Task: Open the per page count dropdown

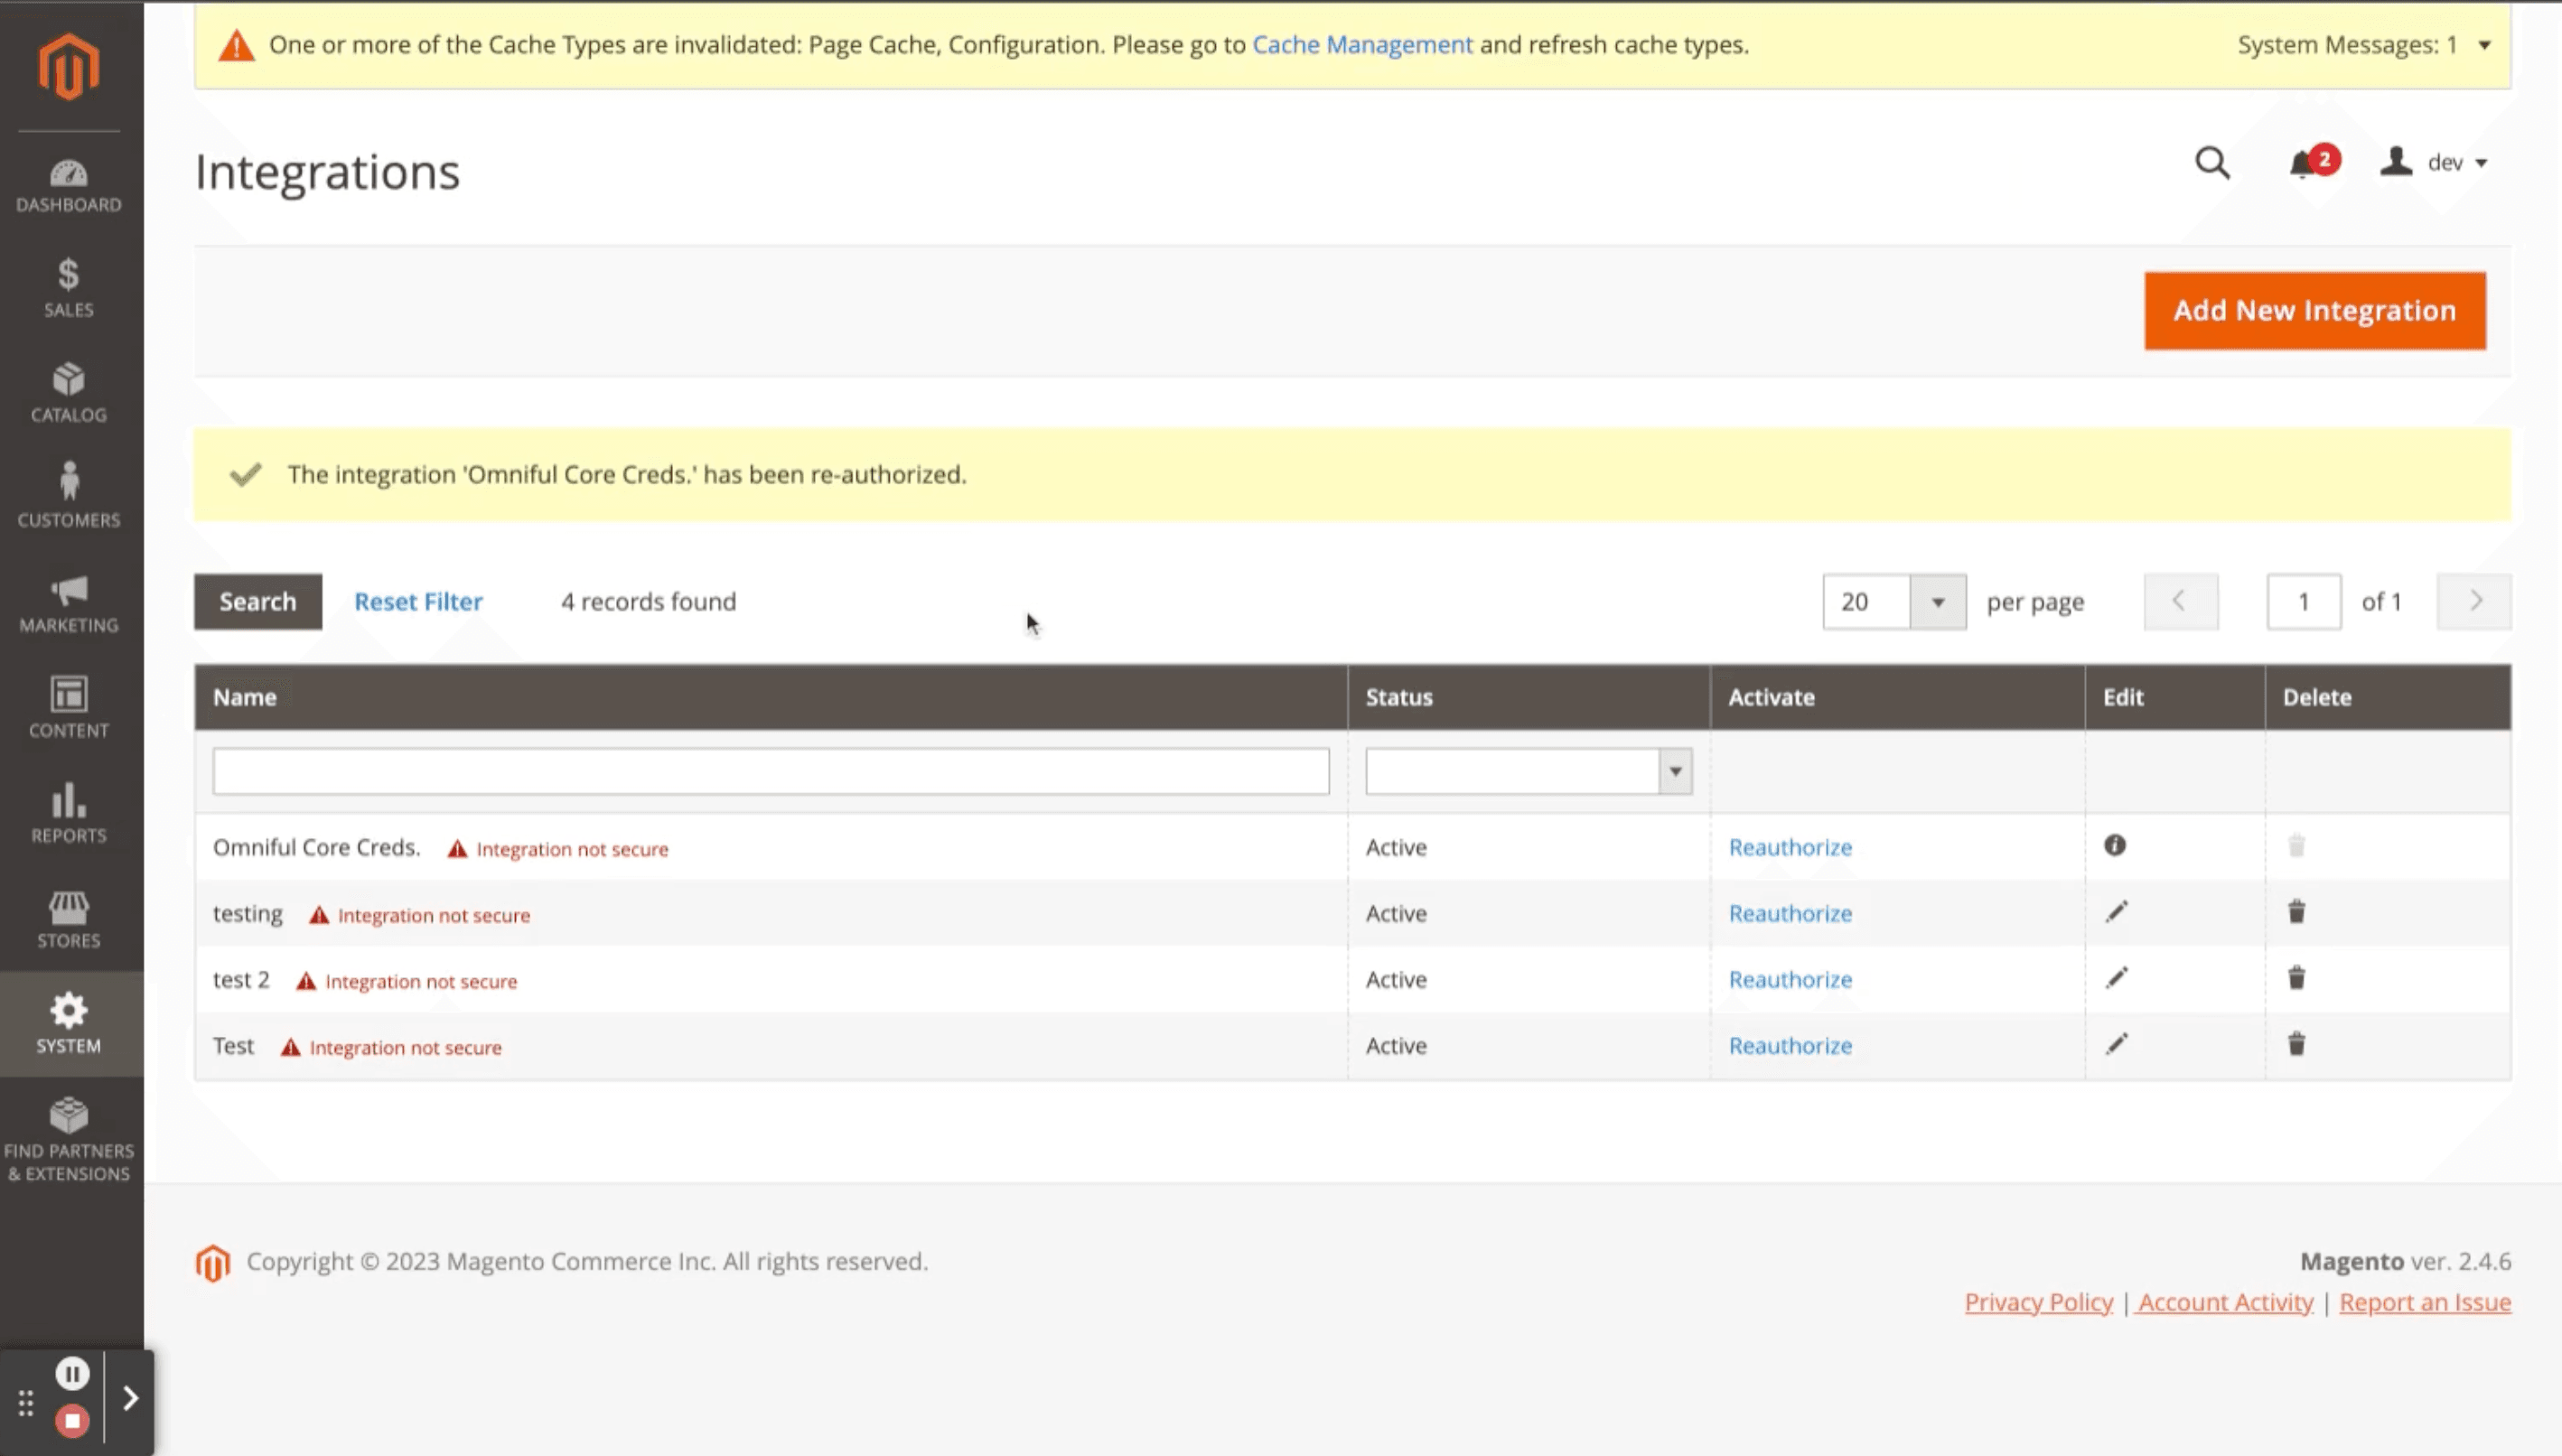Action: pyautogui.click(x=1937, y=602)
